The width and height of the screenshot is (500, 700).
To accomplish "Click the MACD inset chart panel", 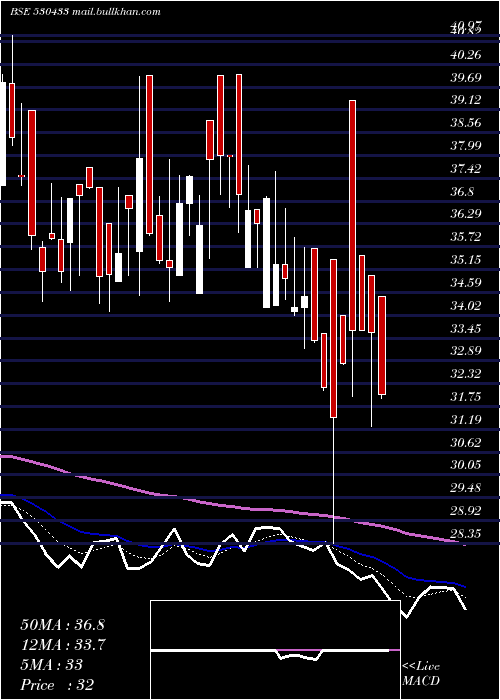I will tap(275, 650).
